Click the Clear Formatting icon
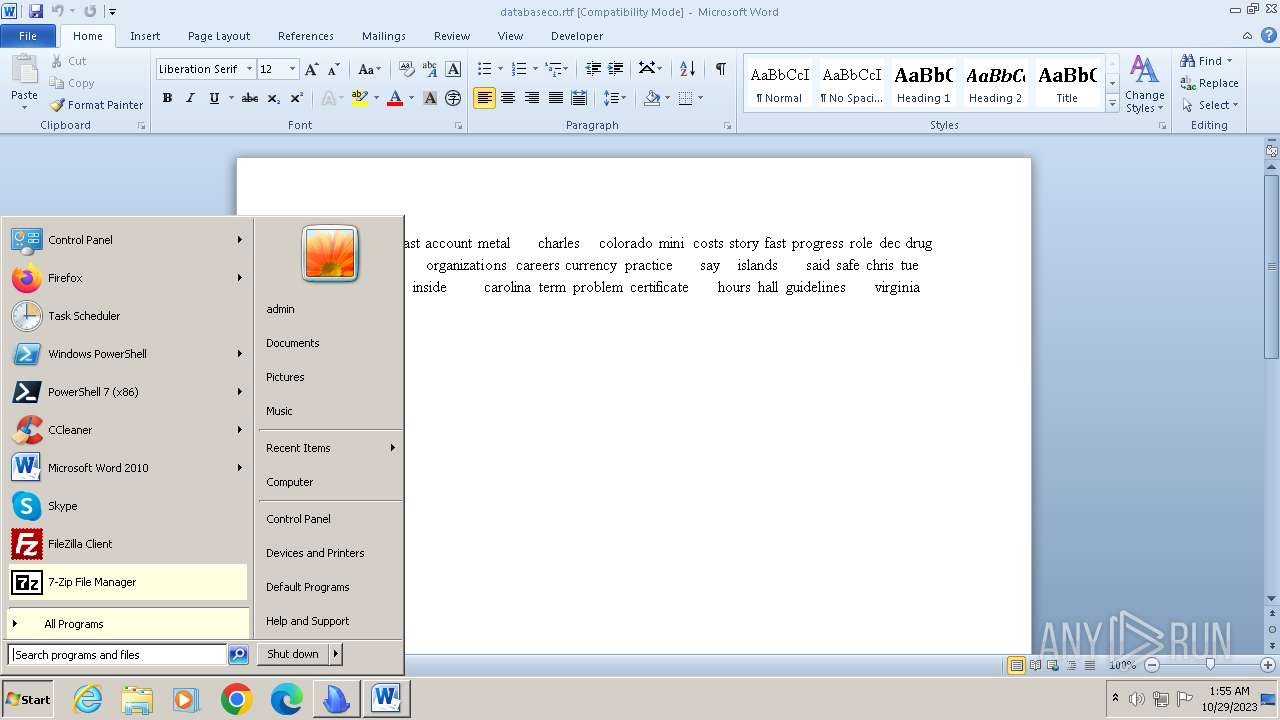This screenshot has height=720, width=1280. 406,69
